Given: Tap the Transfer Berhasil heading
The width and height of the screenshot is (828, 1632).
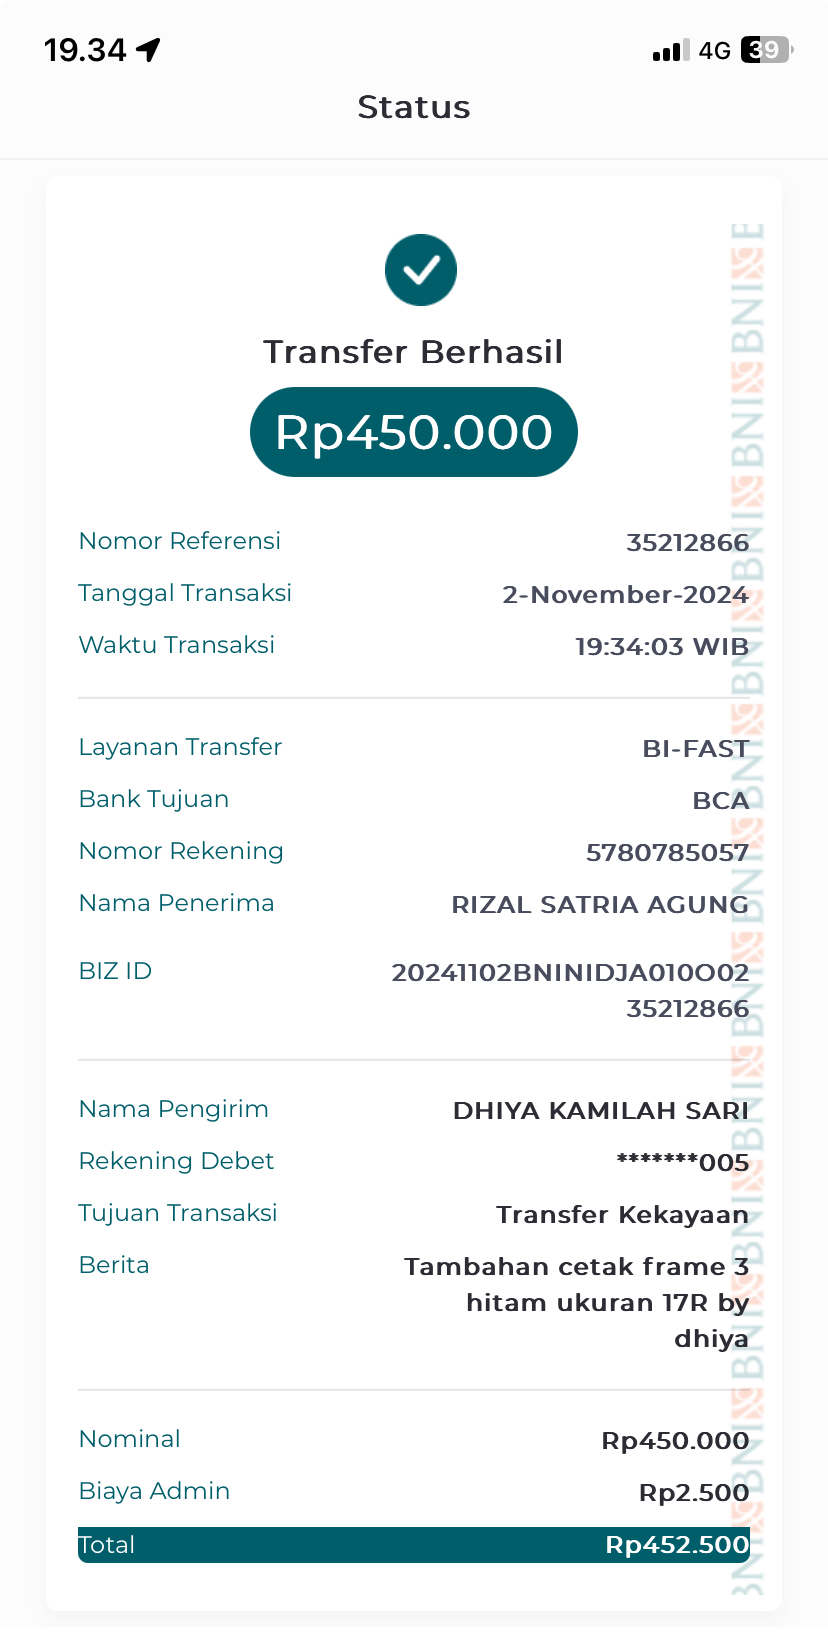Looking at the screenshot, I should click(413, 352).
